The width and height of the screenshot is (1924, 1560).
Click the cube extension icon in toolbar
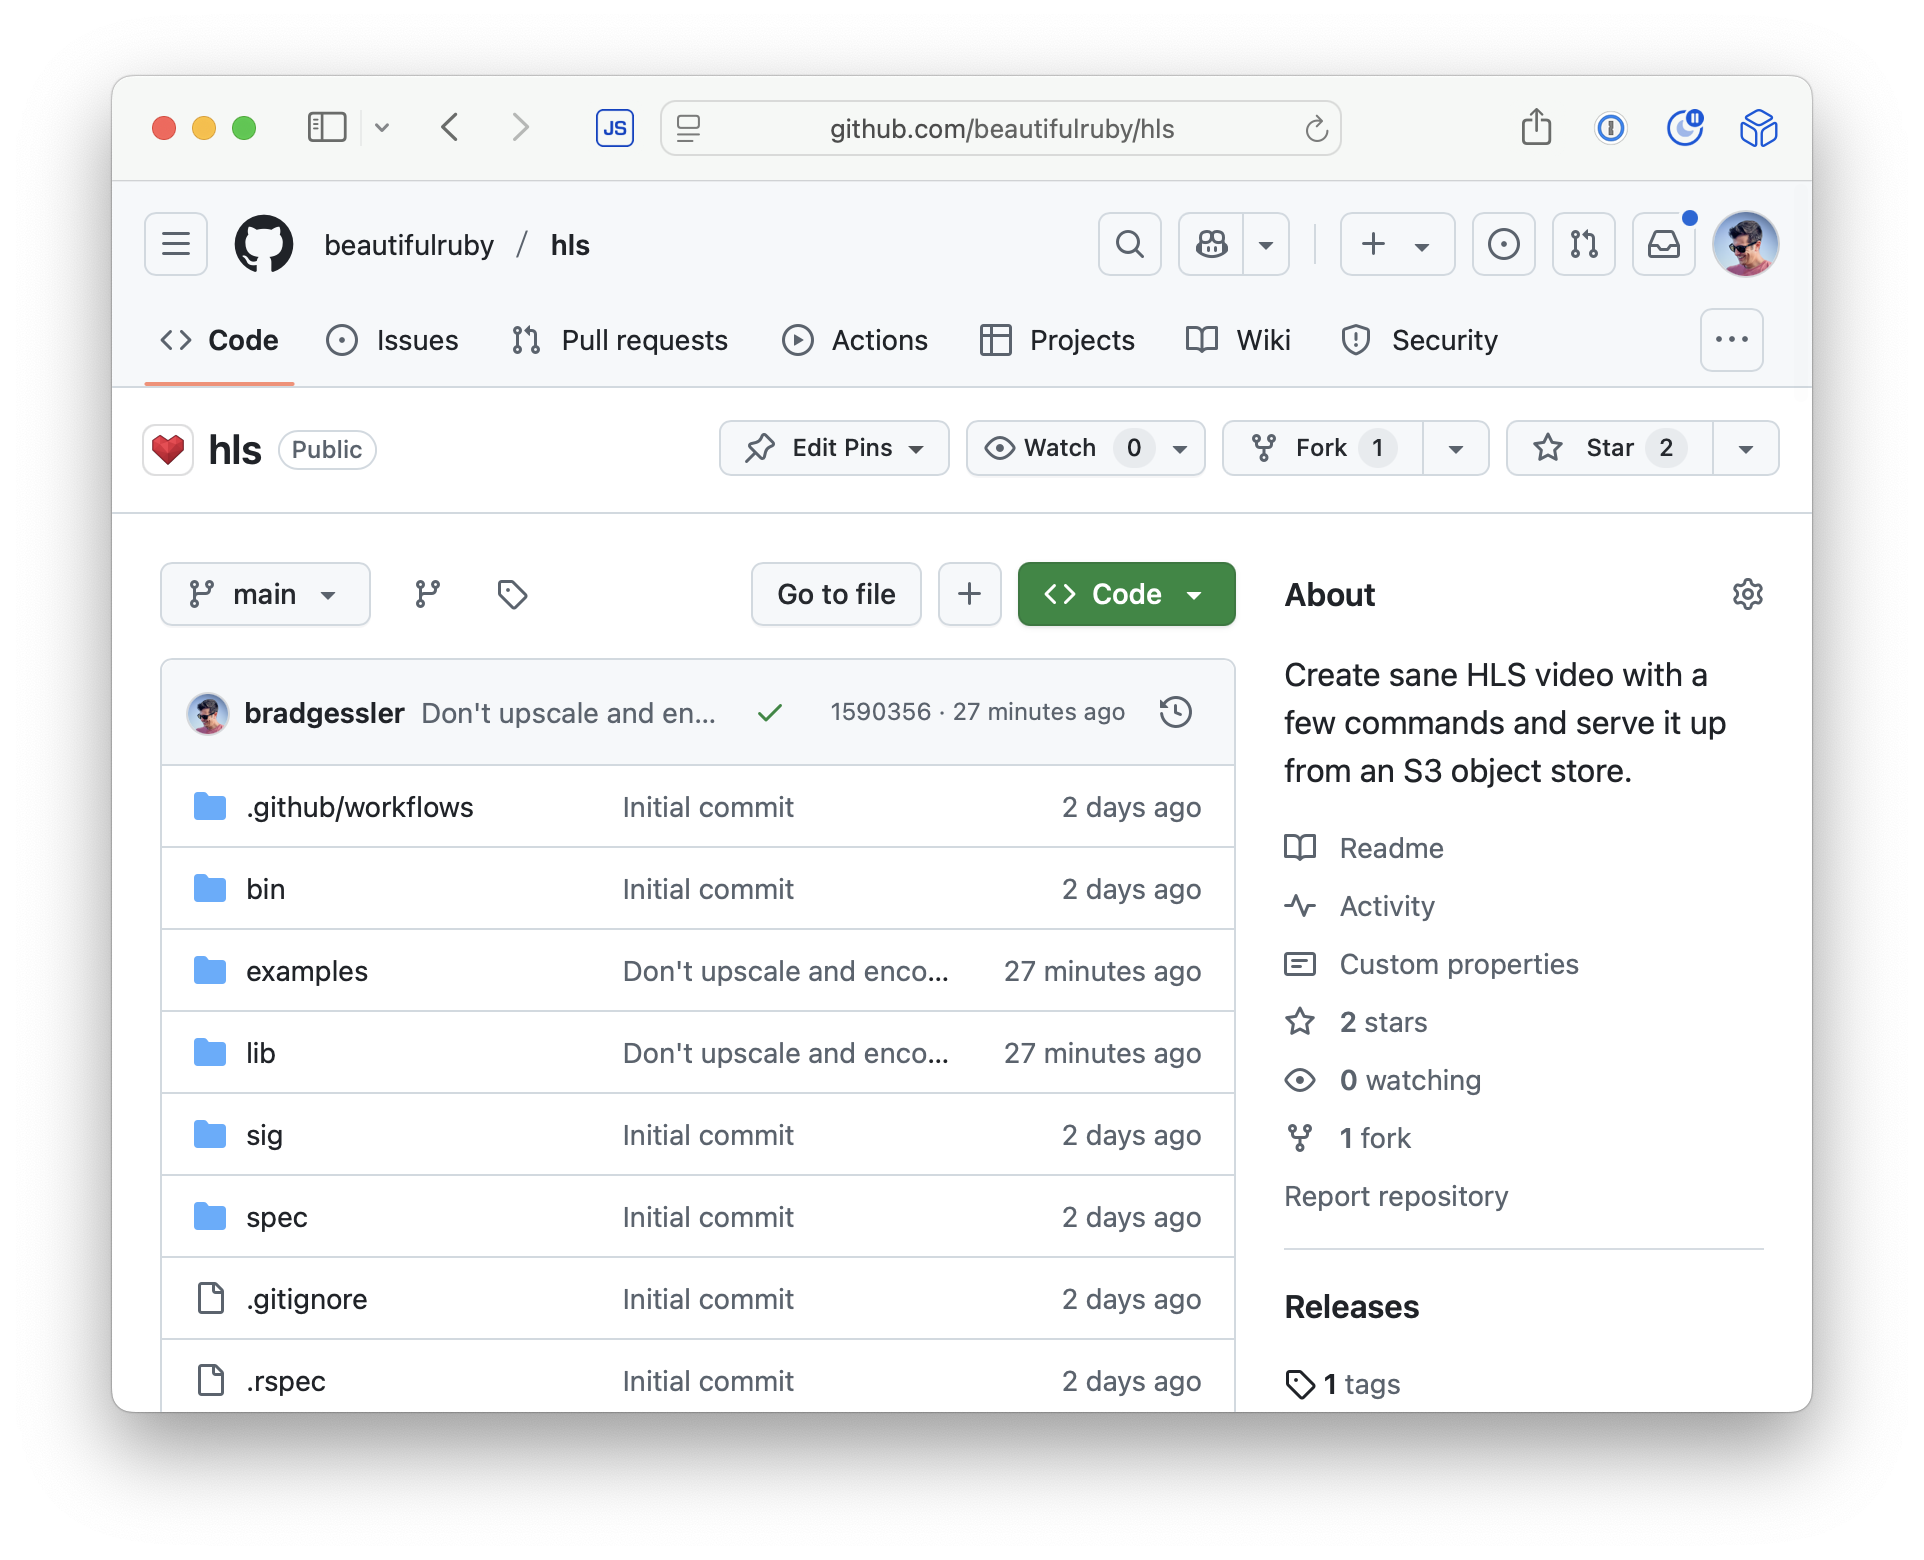click(x=1758, y=128)
